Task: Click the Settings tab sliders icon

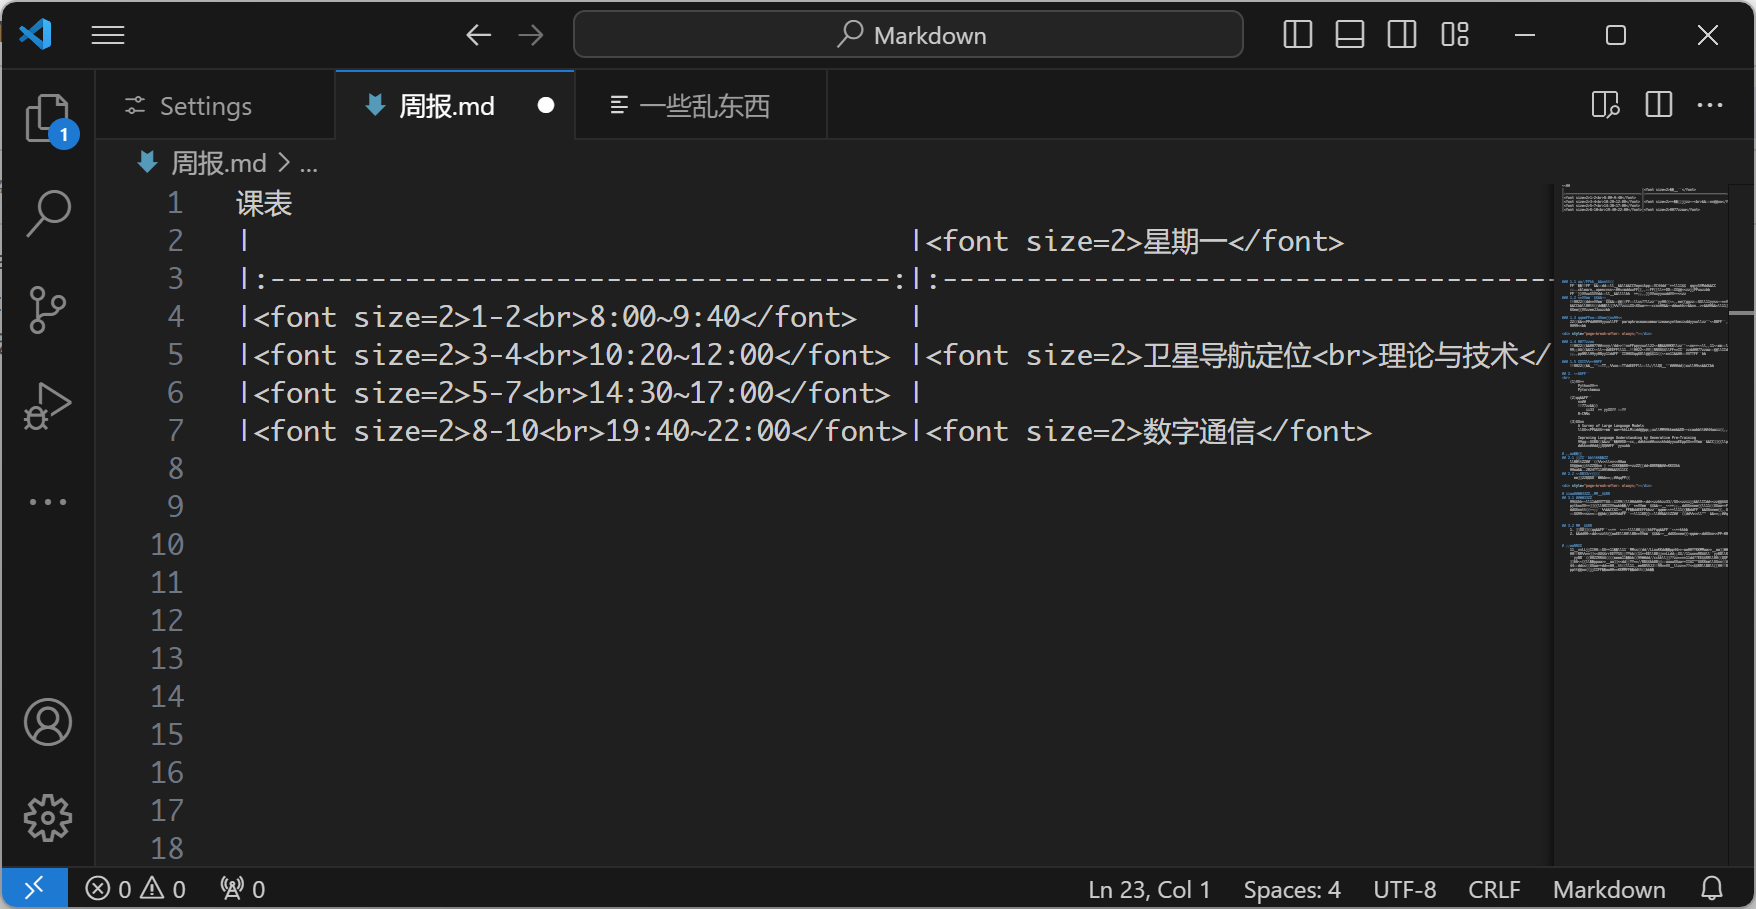Action: point(135,105)
